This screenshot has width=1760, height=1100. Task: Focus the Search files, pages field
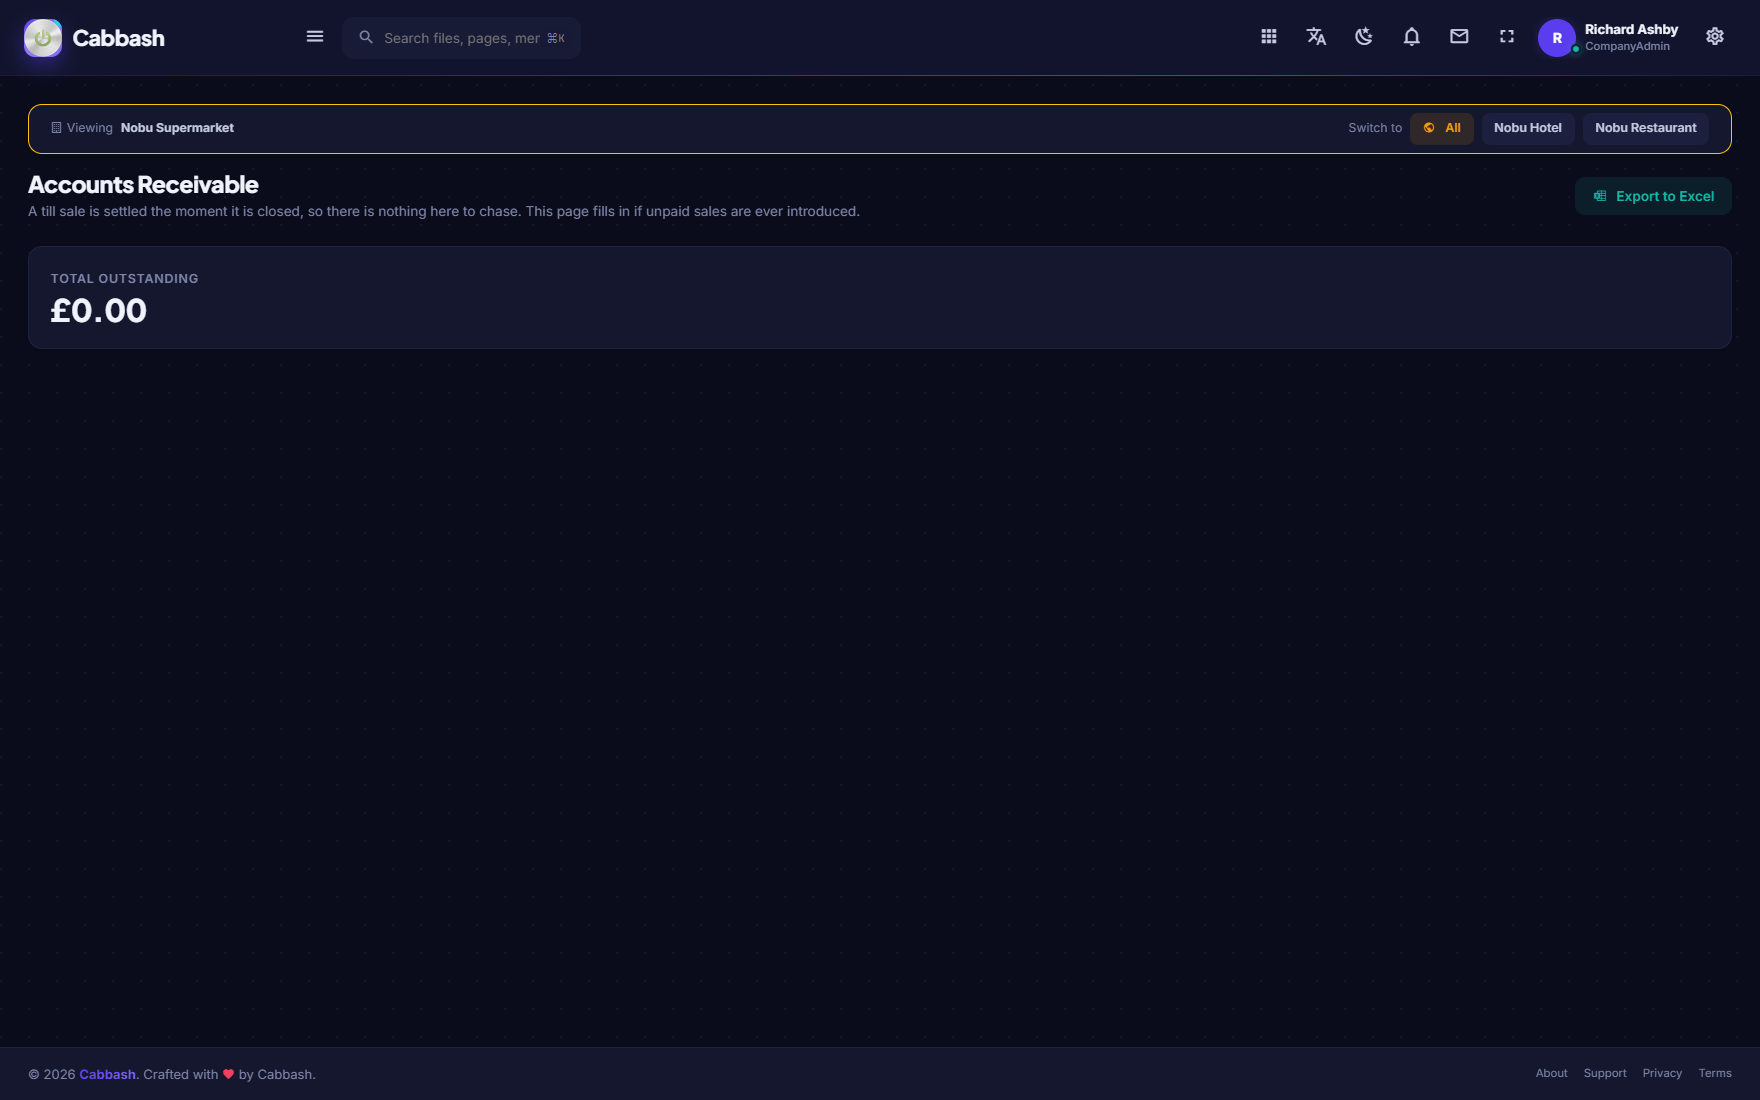tap(462, 38)
